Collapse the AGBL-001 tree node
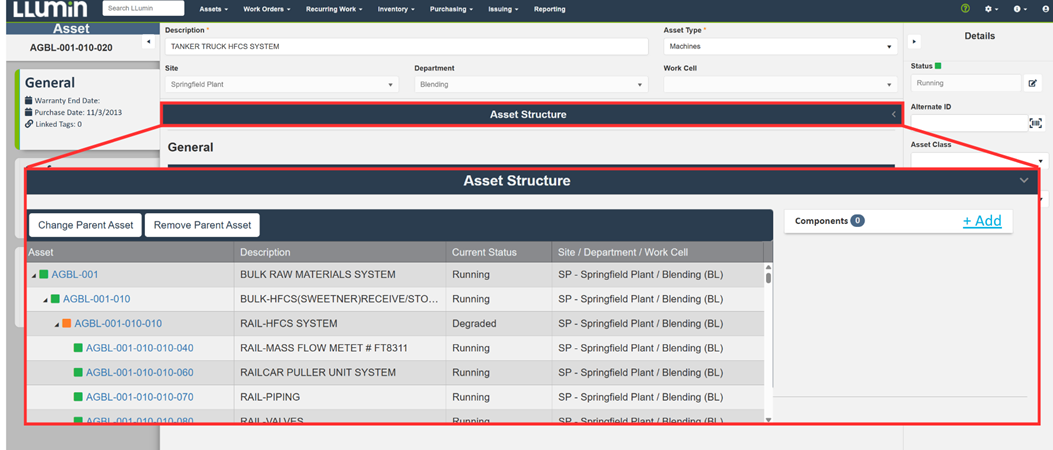 (33, 275)
